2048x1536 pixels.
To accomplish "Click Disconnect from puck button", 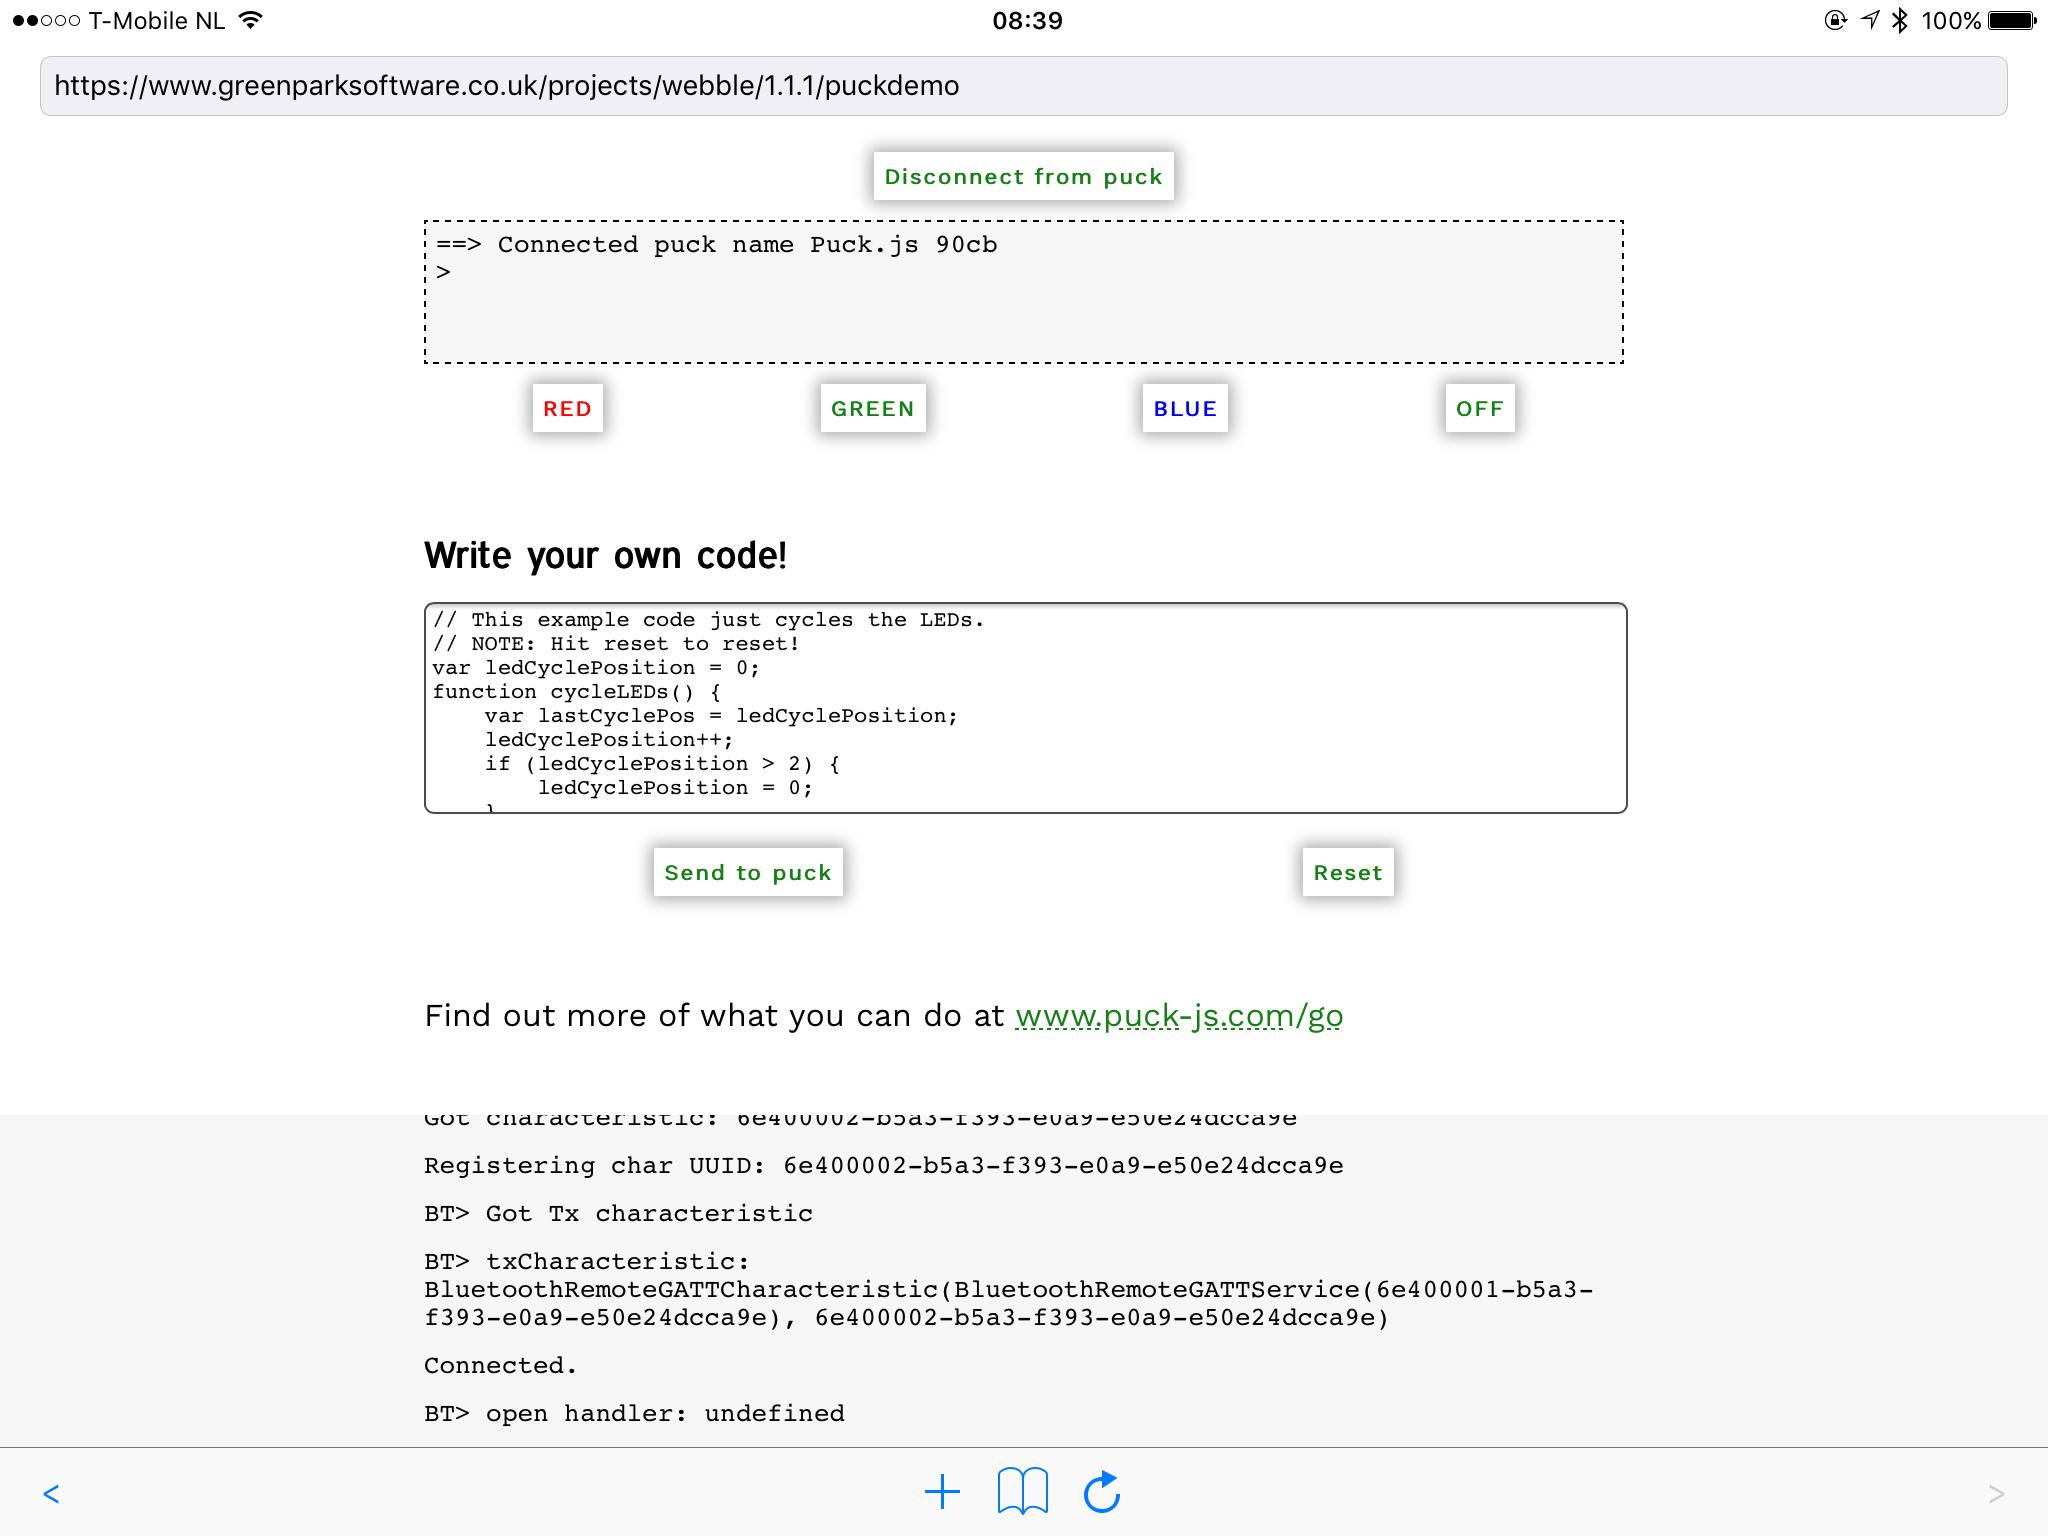I will [x=1023, y=176].
